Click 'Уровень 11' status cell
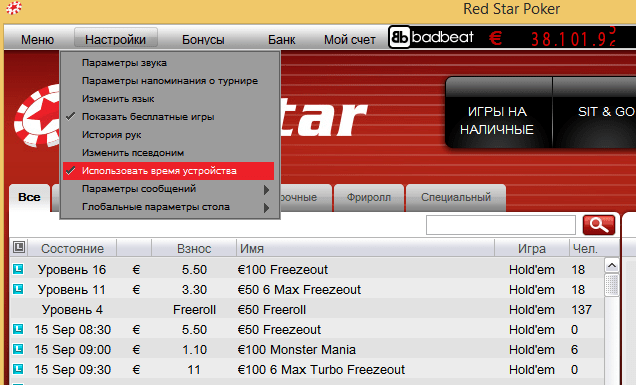This screenshot has height=385, width=636. pos(72,290)
